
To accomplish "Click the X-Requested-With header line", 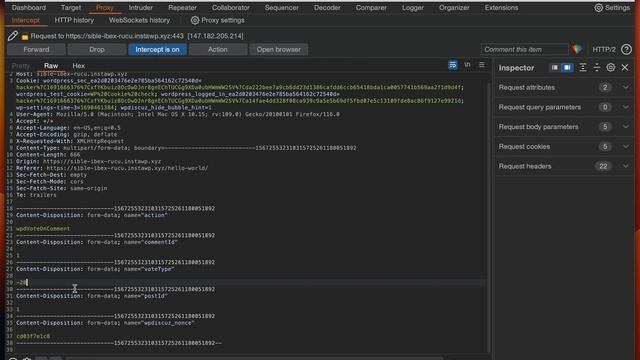I will pos(70,141).
